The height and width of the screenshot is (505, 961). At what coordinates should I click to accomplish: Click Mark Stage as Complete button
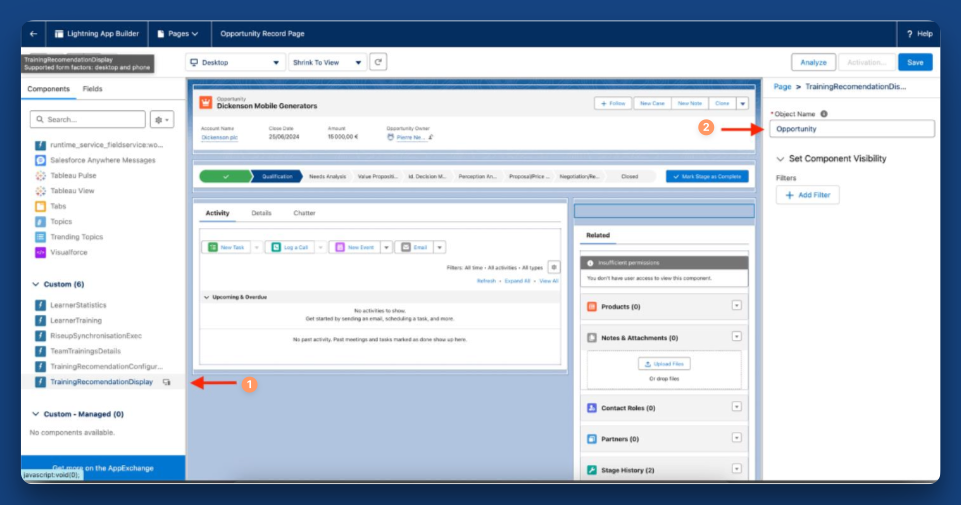(707, 177)
